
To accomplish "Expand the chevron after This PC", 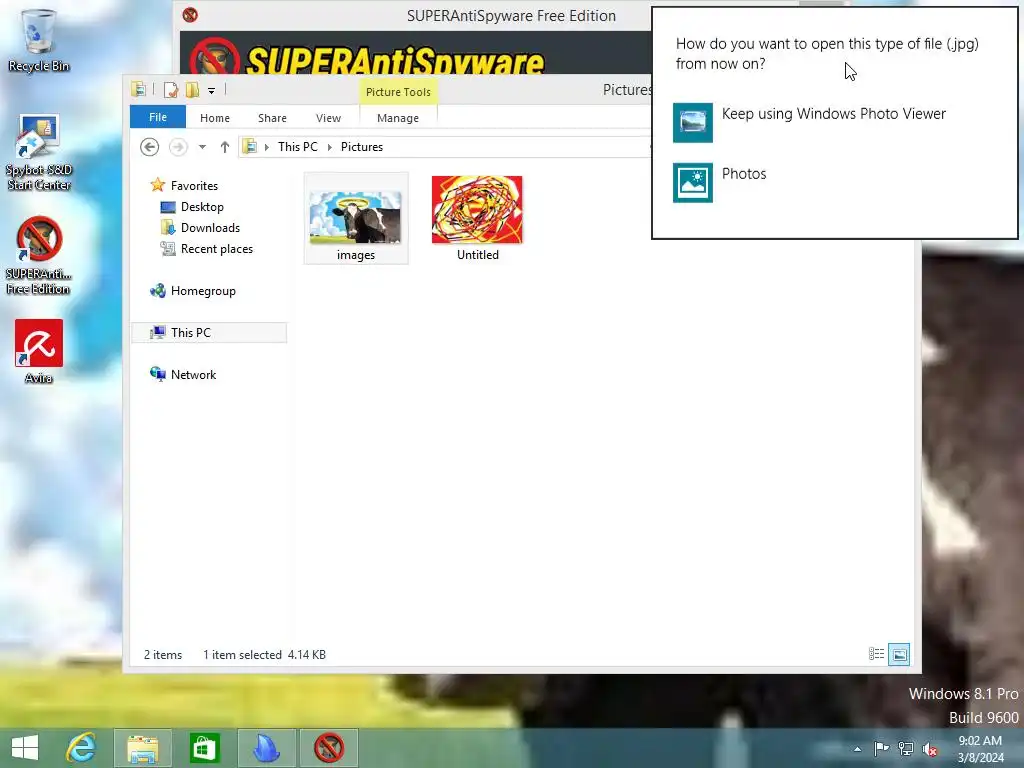I will (x=330, y=147).
